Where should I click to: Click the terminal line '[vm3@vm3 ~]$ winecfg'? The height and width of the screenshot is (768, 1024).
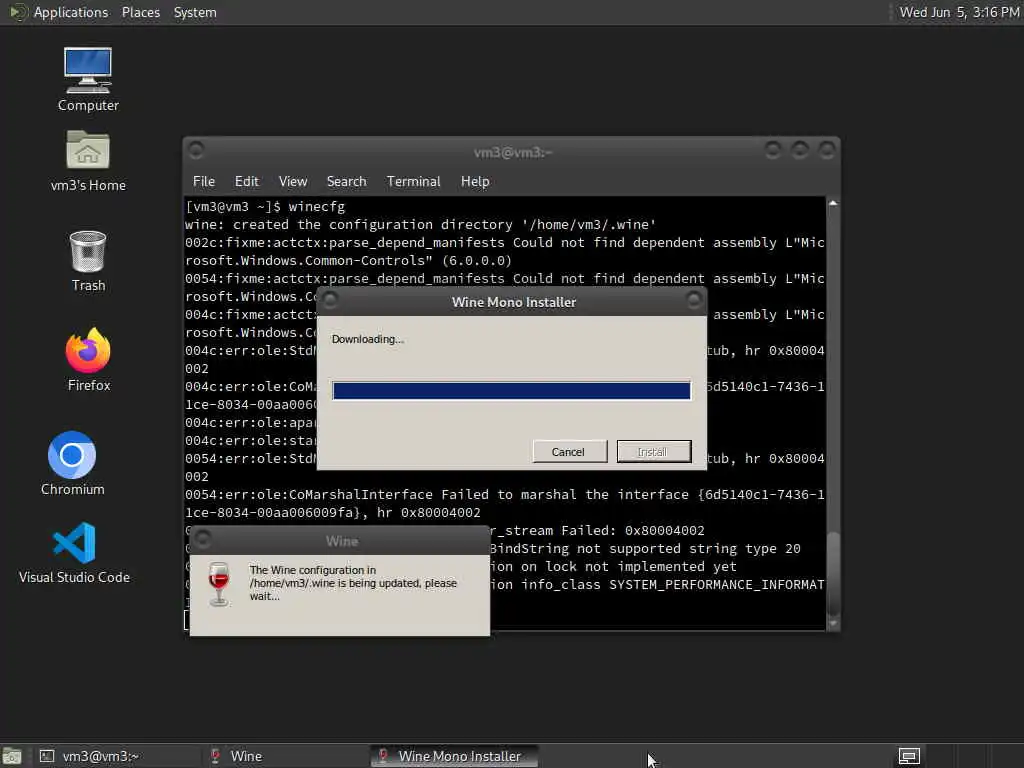point(264,206)
